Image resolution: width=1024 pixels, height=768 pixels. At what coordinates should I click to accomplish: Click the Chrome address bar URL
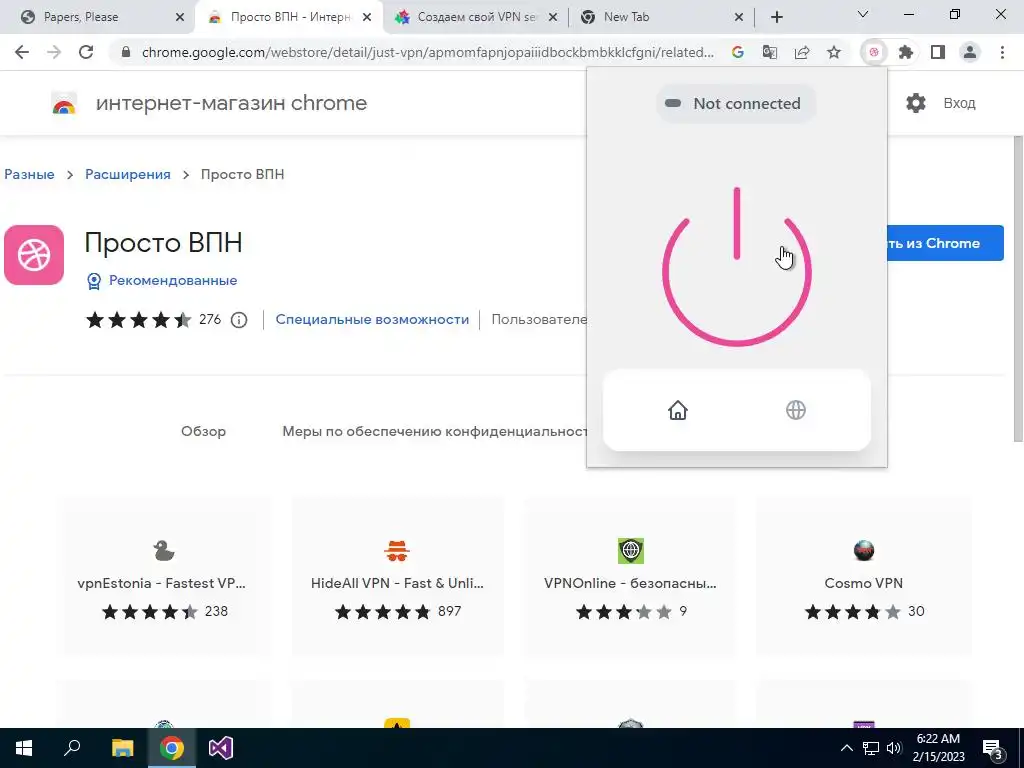[428, 52]
